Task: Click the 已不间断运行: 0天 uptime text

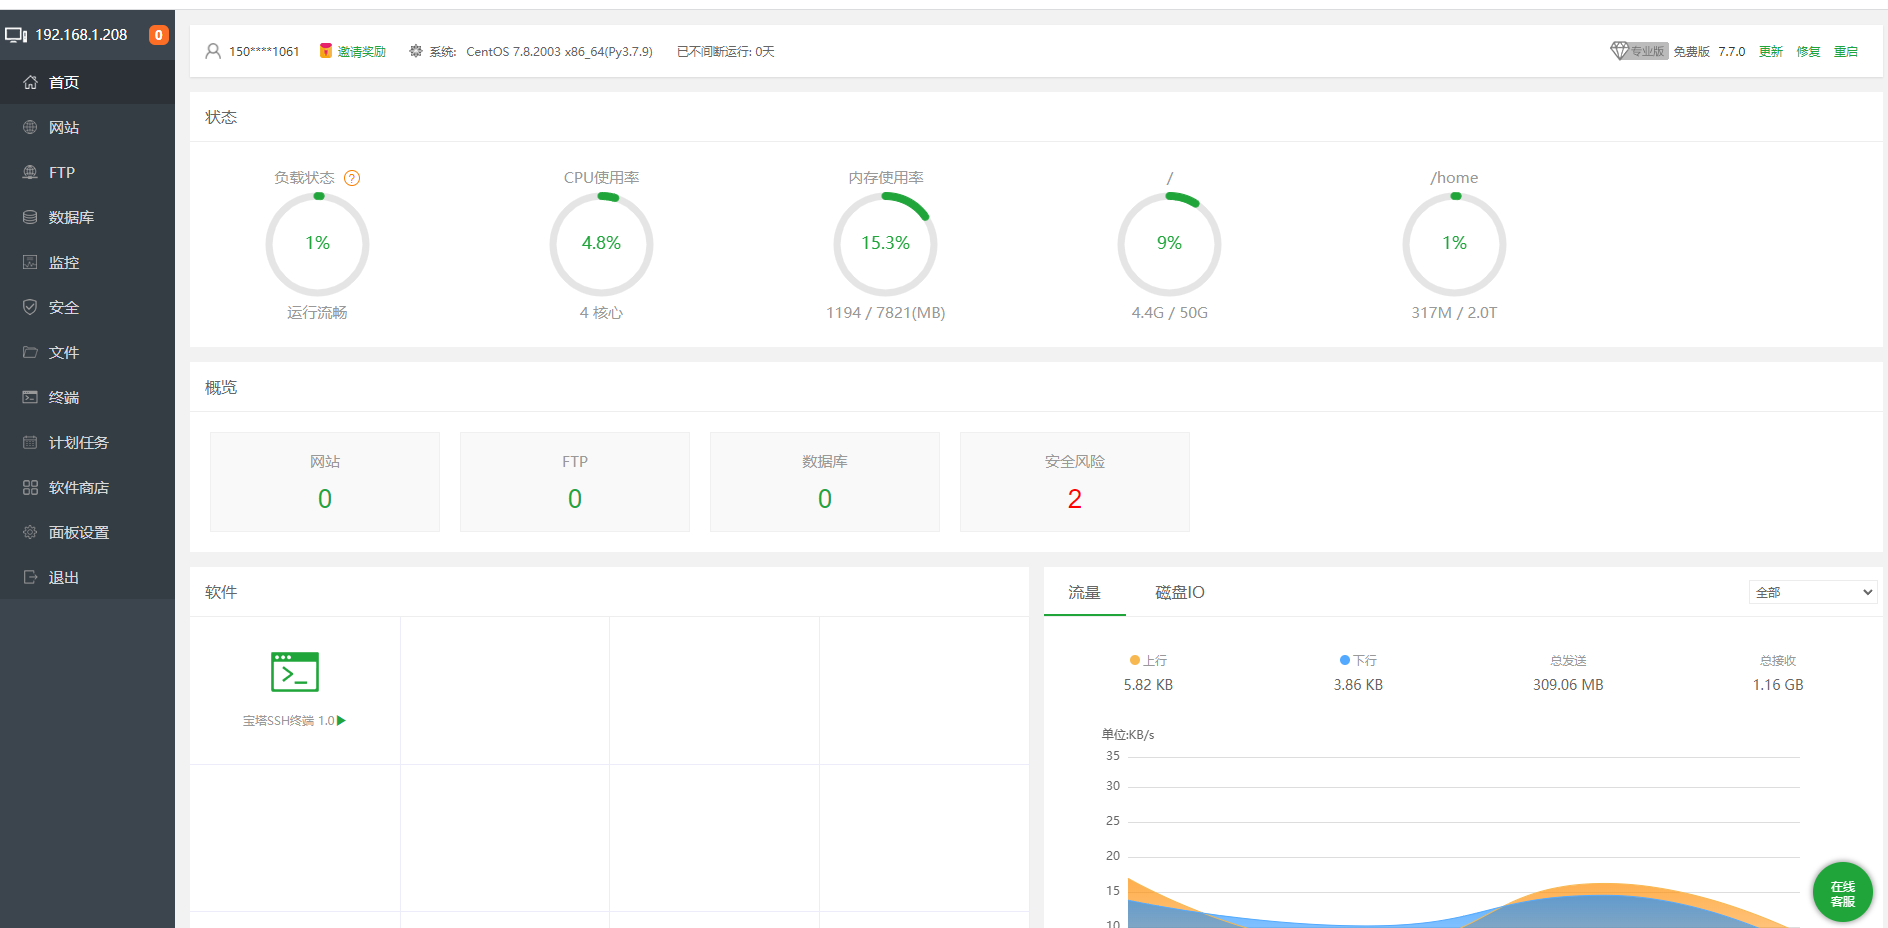Action: [725, 51]
